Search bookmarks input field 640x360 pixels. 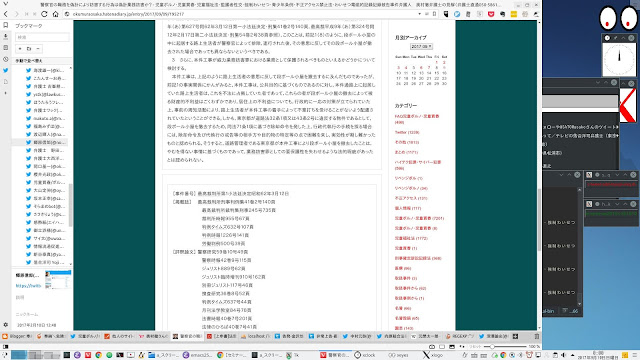pyautogui.click(x=42, y=37)
